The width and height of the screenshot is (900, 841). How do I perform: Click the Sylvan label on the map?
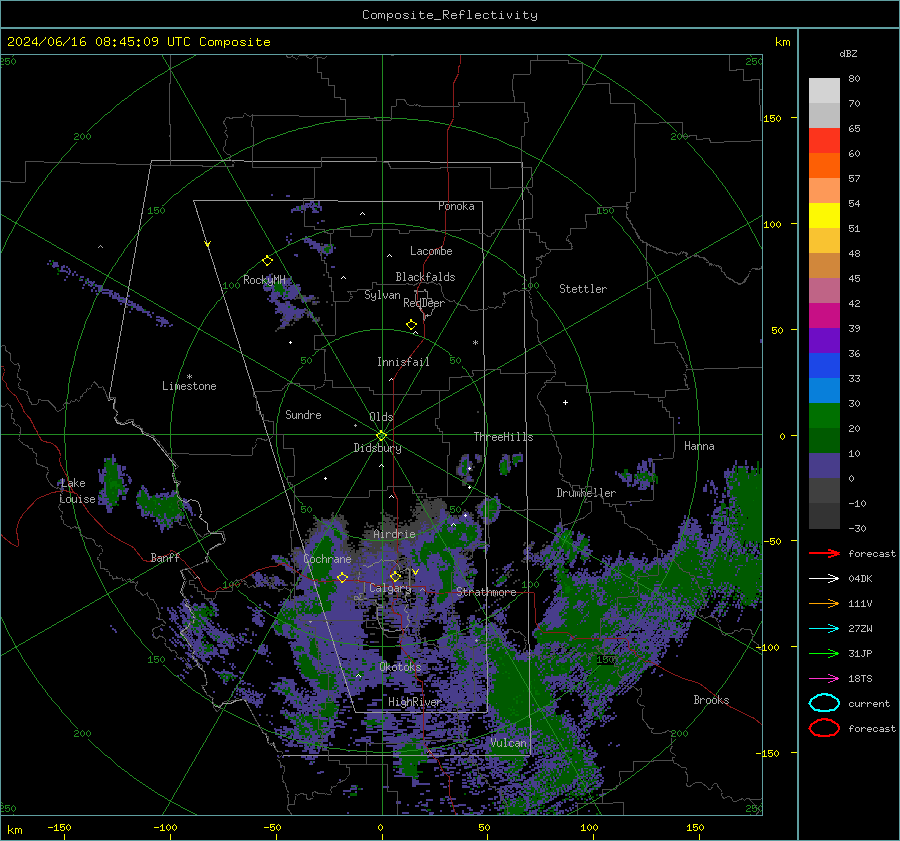[382, 295]
